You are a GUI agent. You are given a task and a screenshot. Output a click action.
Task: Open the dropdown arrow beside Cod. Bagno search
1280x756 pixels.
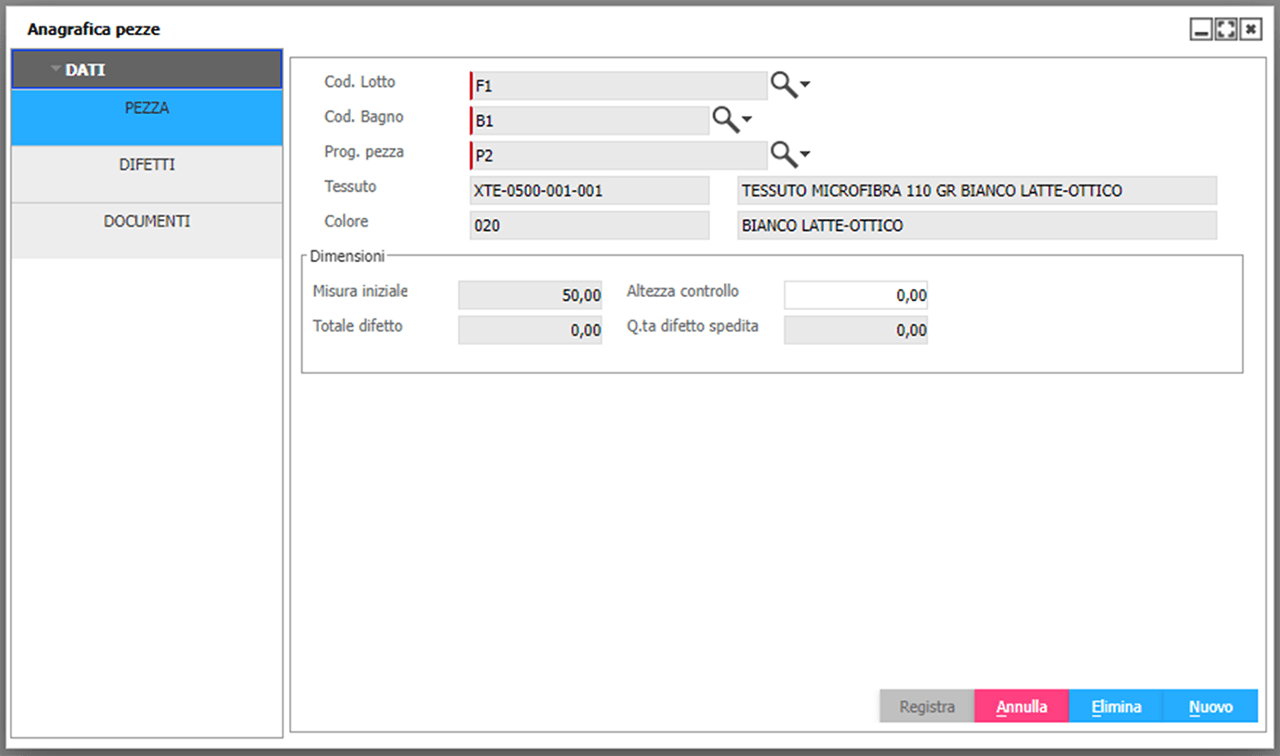tap(746, 120)
